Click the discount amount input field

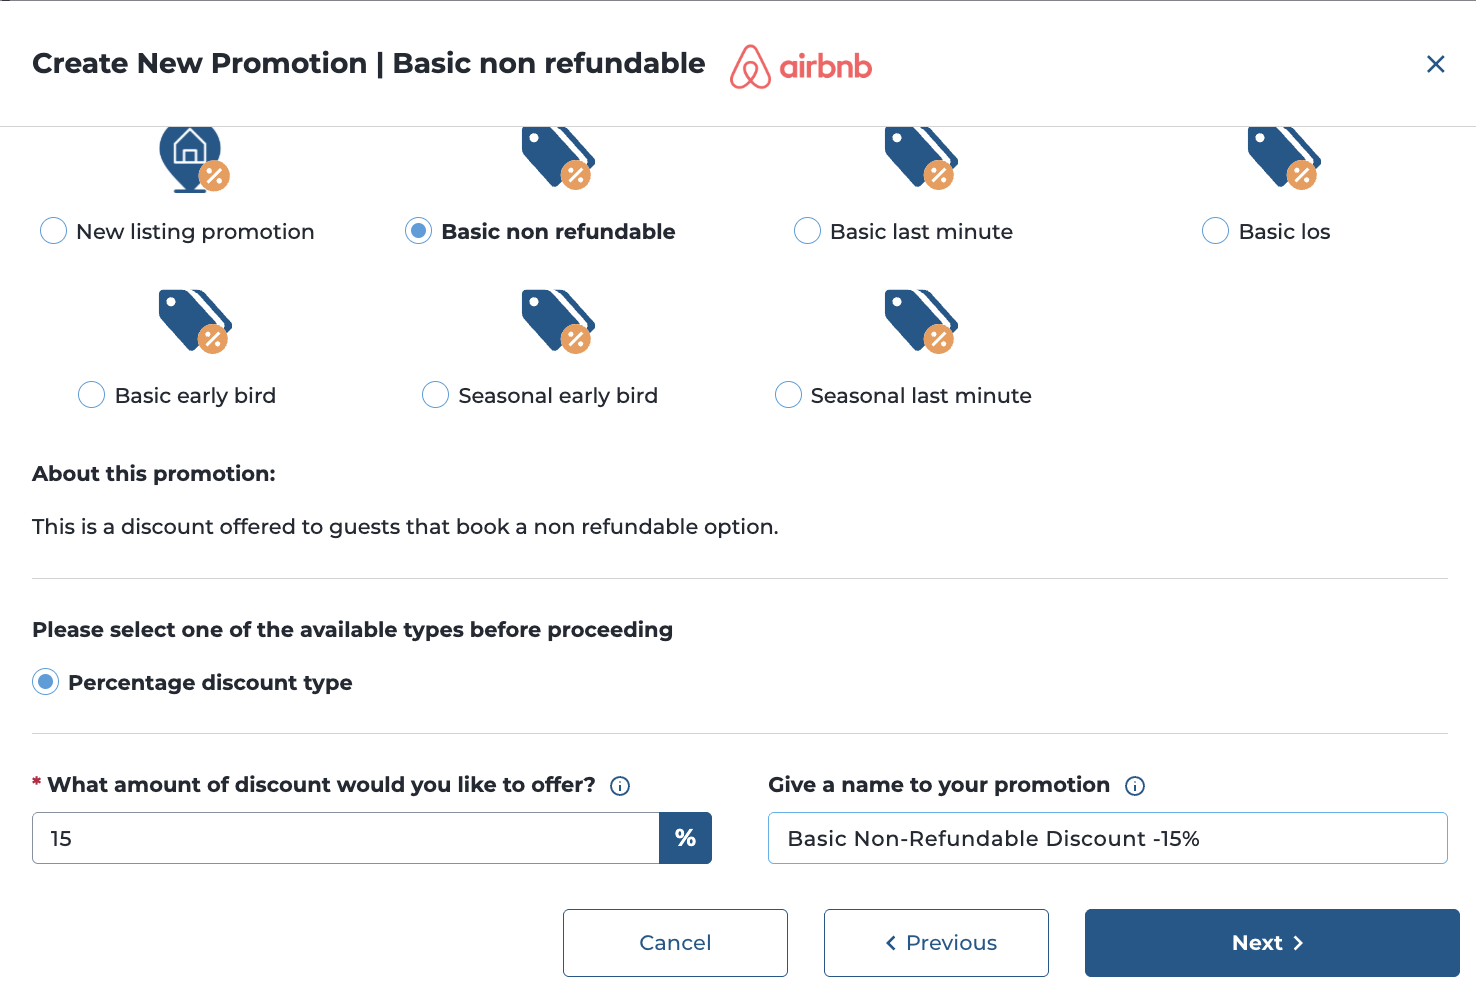pyautogui.click(x=346, y=838)
